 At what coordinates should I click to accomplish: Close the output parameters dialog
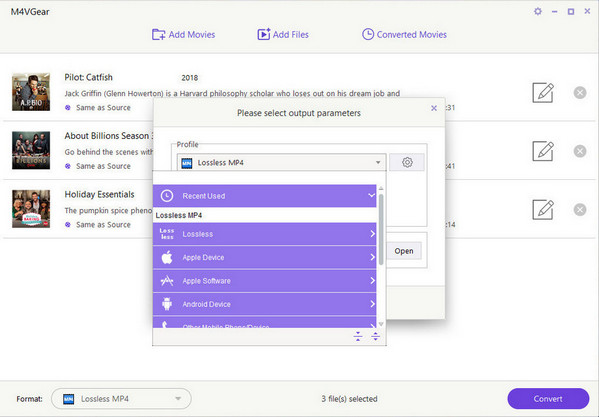434,108
